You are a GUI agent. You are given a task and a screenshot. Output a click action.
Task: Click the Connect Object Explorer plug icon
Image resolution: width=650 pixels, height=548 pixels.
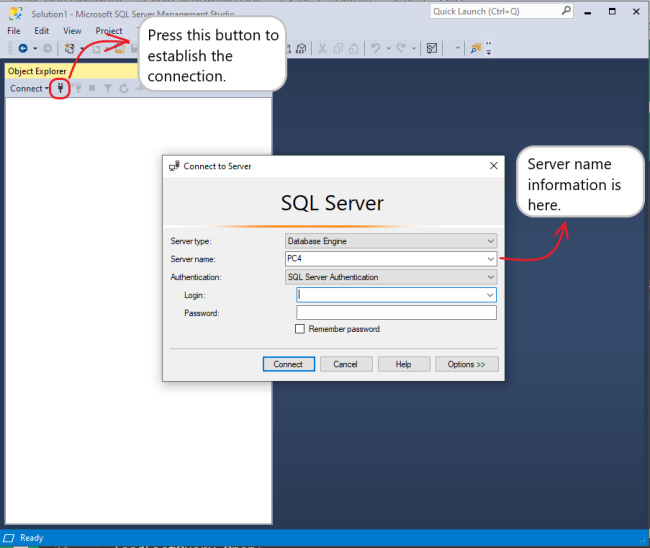(x=60, y=88)
